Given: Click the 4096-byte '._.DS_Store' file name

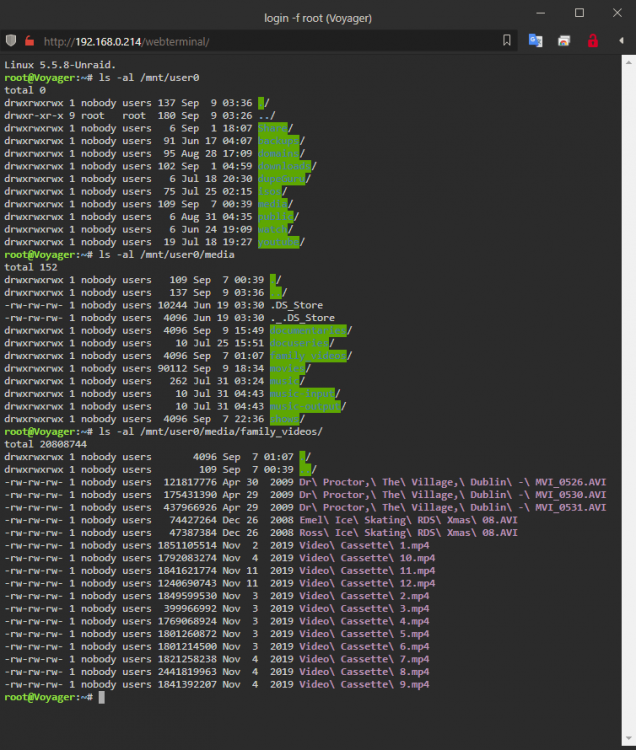Looking at the screenshot, I should [302, 318].
